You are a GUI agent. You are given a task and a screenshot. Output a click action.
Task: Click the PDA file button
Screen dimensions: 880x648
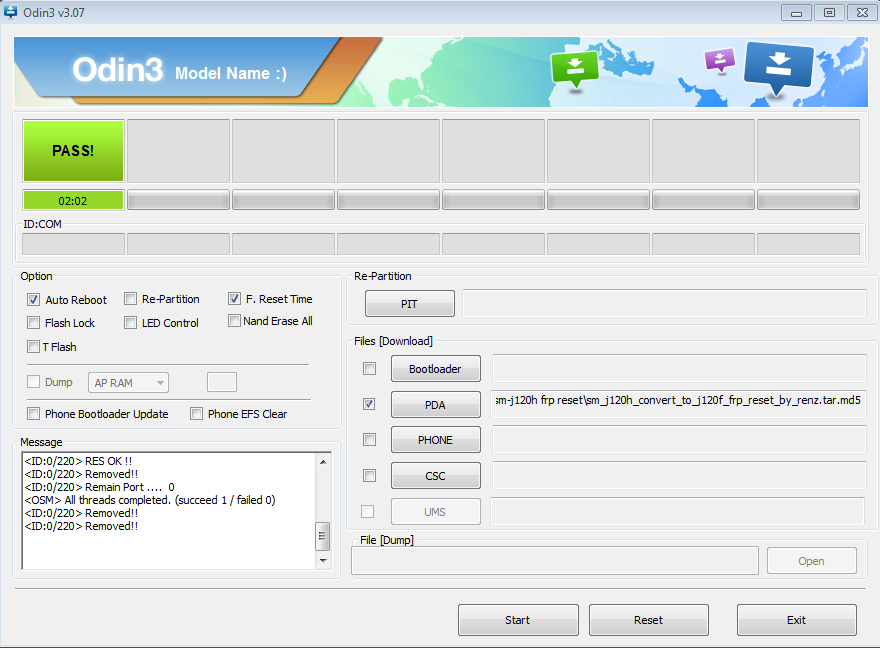(x=436, y=405)
